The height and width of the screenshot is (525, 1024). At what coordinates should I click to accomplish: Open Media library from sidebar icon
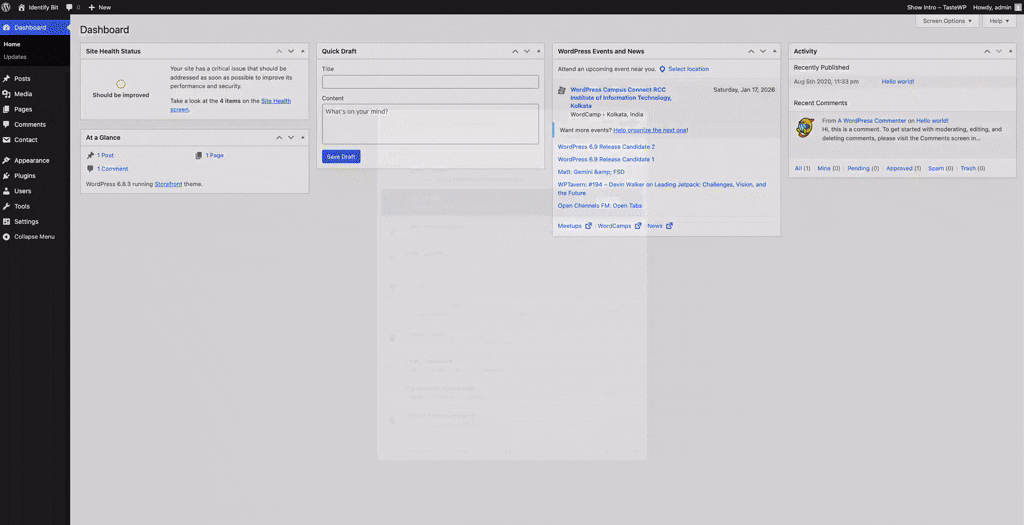click(x=7, y=93)
